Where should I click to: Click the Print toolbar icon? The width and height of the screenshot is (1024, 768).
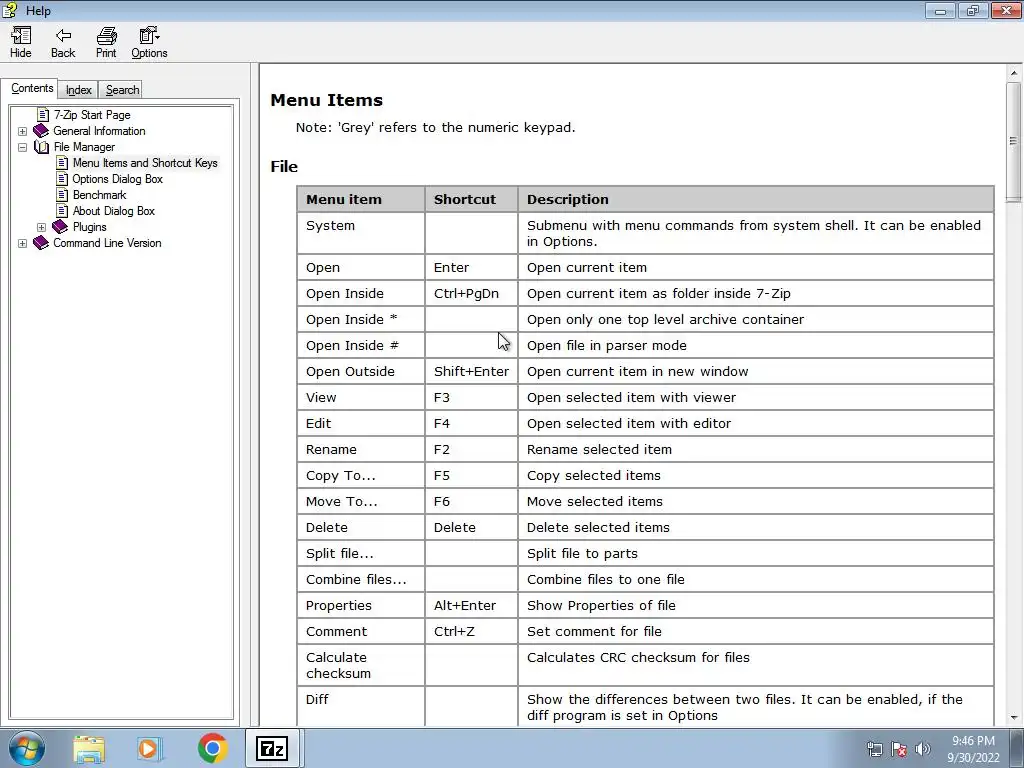(106, 43)
